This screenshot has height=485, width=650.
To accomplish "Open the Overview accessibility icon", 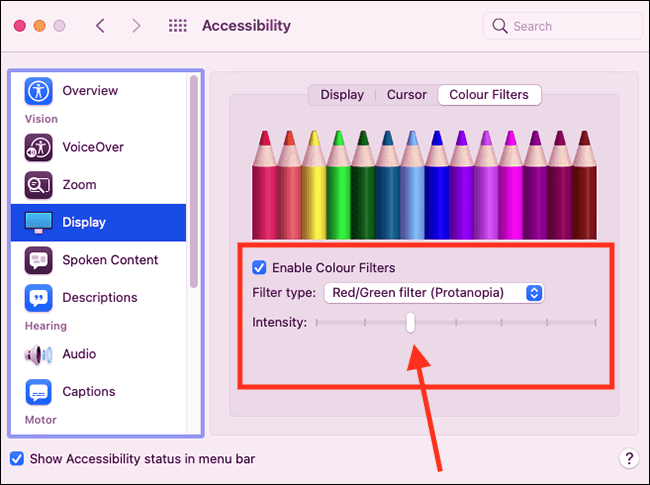I will tap(39, 91).
